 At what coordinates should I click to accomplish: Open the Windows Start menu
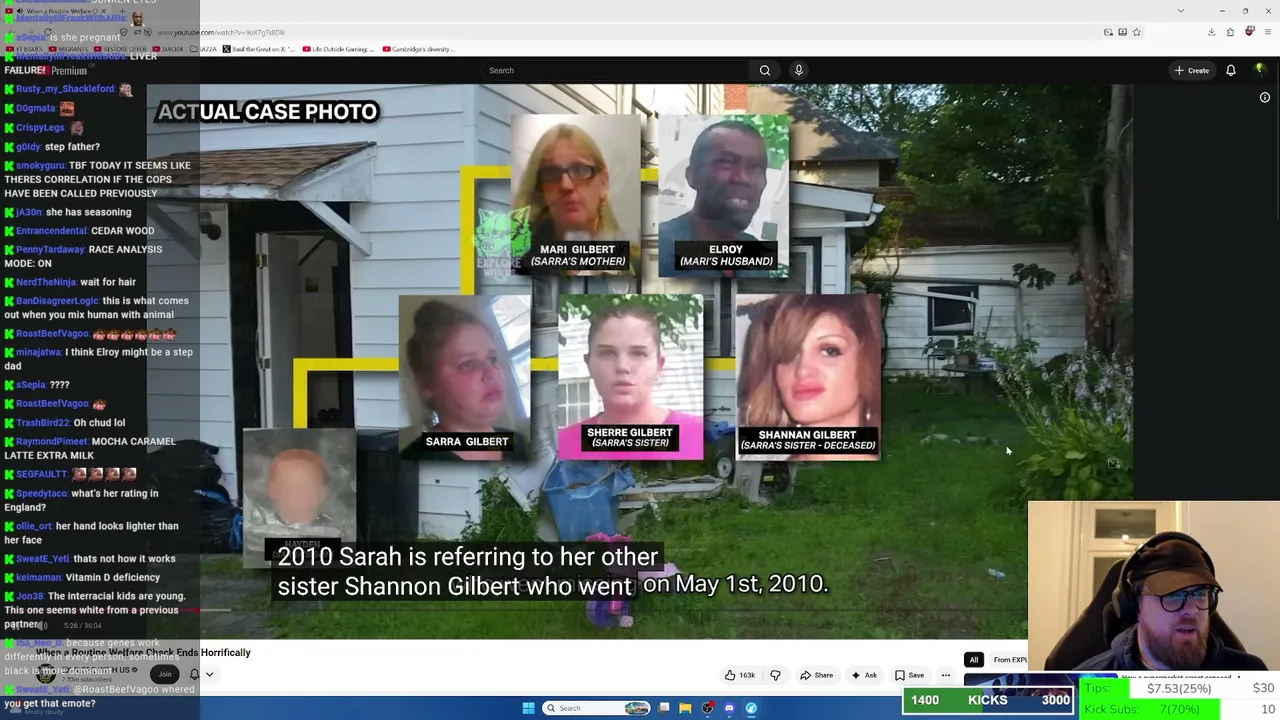pyautogui.click(x=528, y=708)
